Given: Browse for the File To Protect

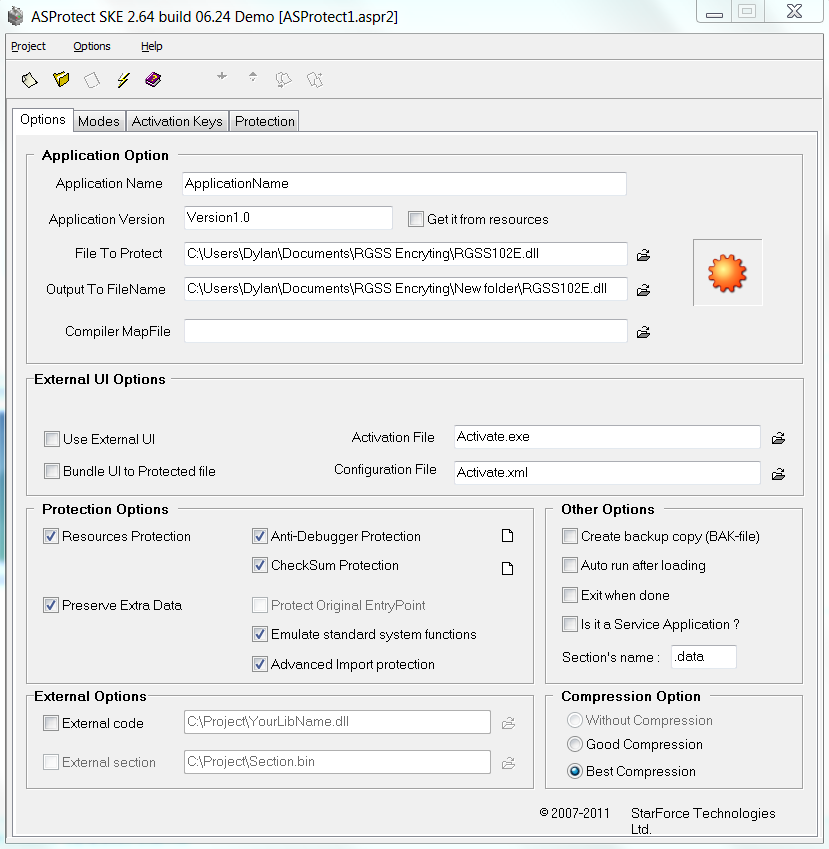Looking at the screenshot, I should (643, 255).
